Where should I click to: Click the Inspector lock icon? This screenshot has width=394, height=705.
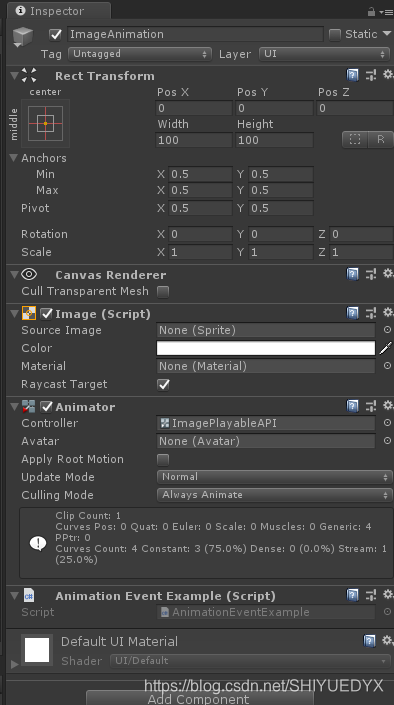pos(372,11)
